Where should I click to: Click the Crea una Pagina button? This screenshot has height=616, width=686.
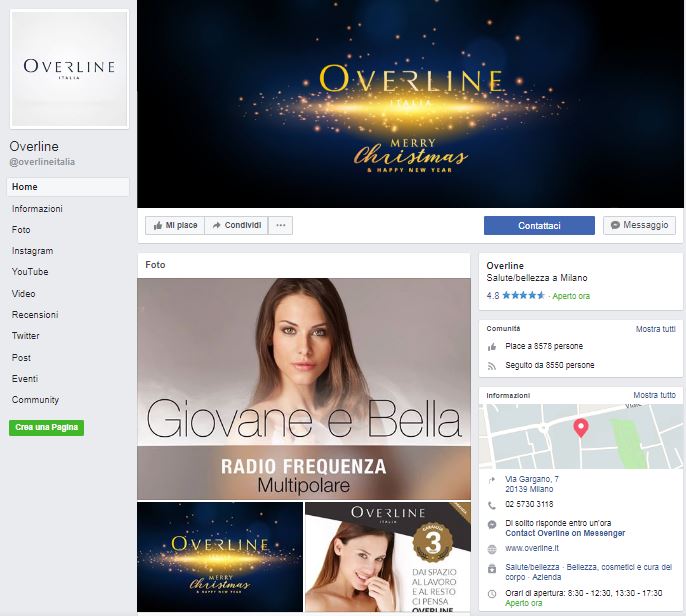(46, 427)
